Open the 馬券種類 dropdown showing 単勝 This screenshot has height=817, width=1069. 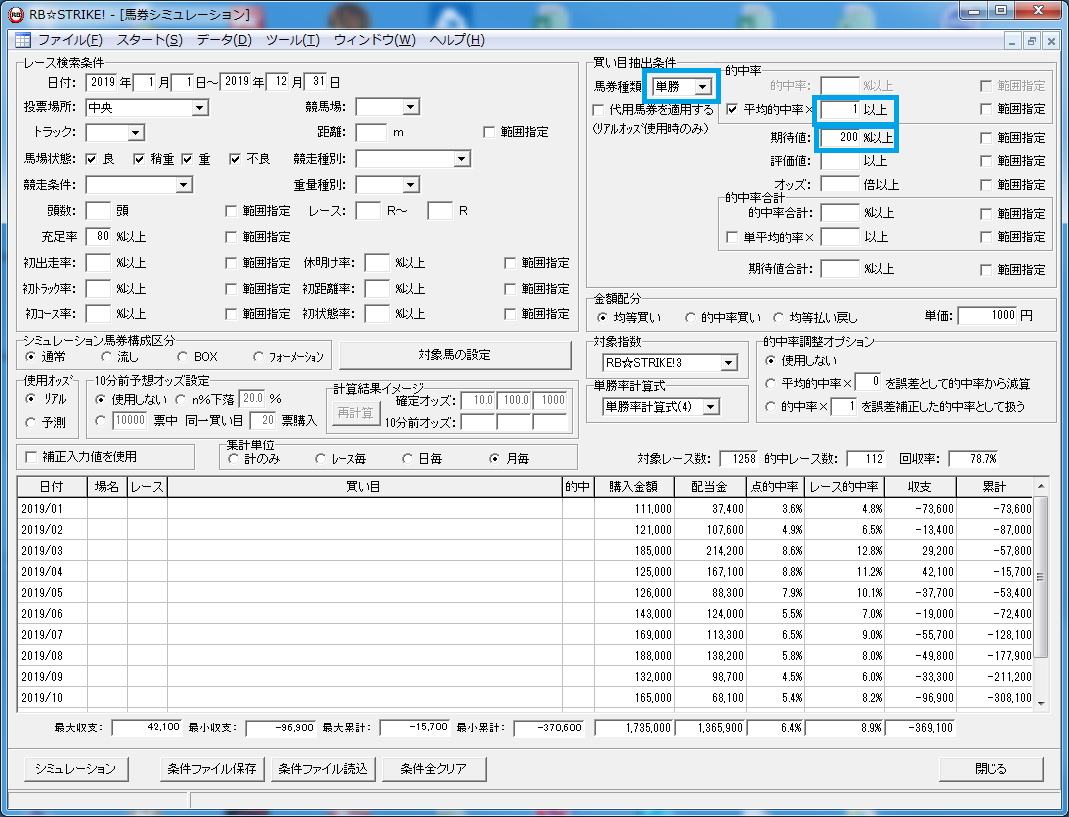pos(702,87)
